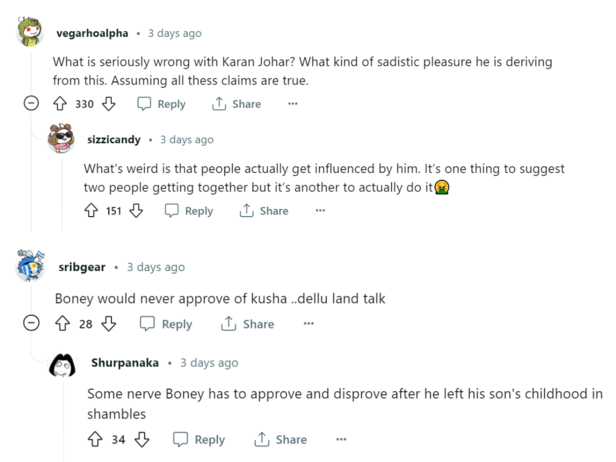
Task: Upvote vegarhoalpha's comment
Action: coord(60,104)
